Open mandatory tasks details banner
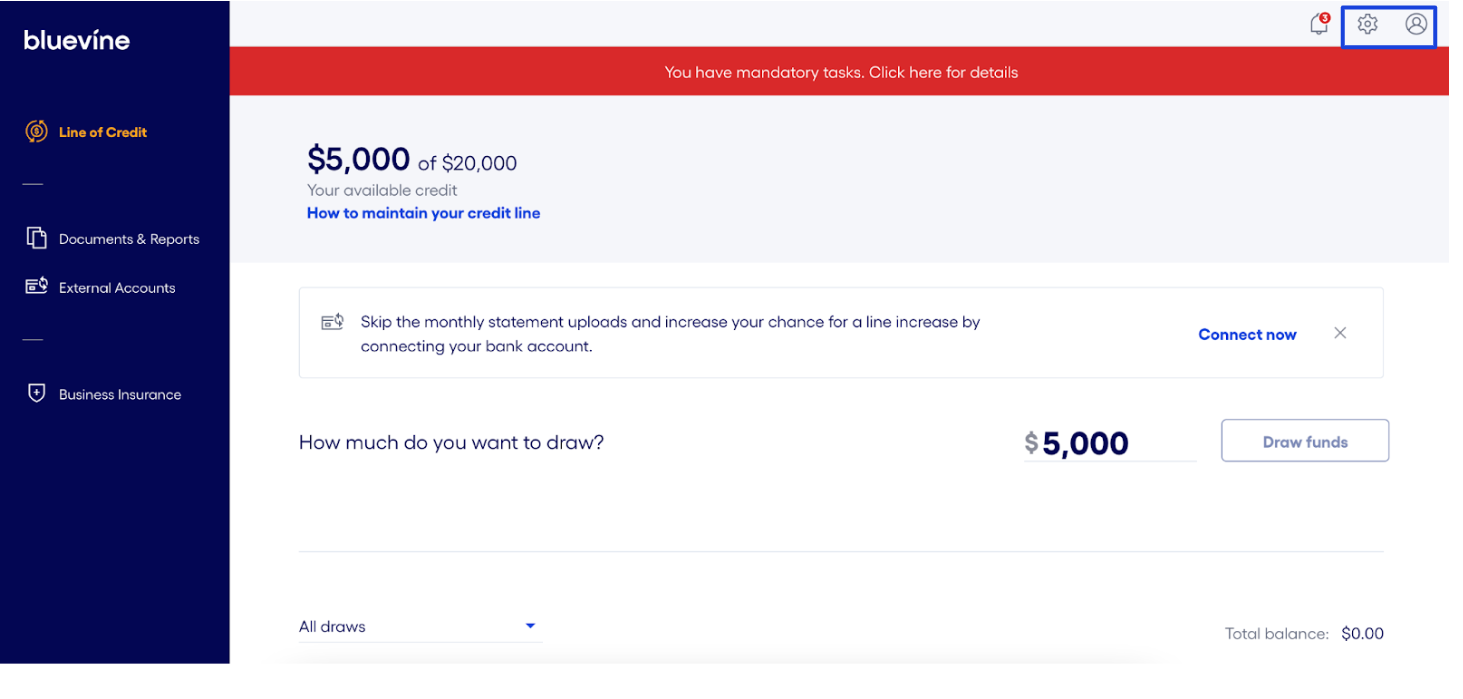This screenshot has width=1463, height=699. coord(841,71)
